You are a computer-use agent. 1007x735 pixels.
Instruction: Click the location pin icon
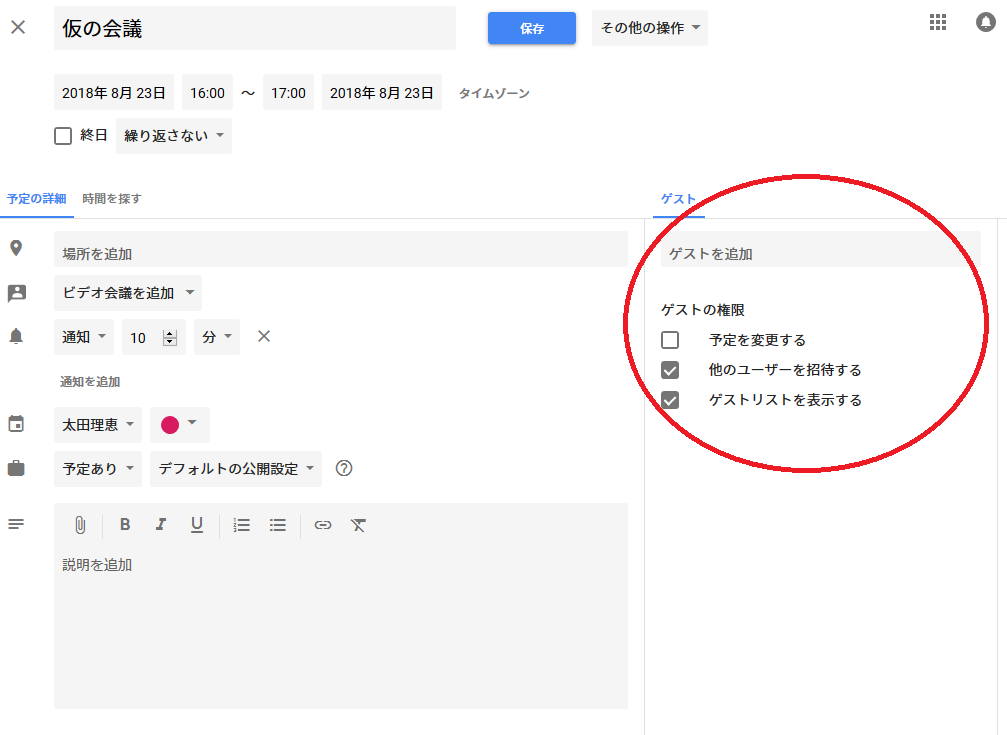click(16, 249)
